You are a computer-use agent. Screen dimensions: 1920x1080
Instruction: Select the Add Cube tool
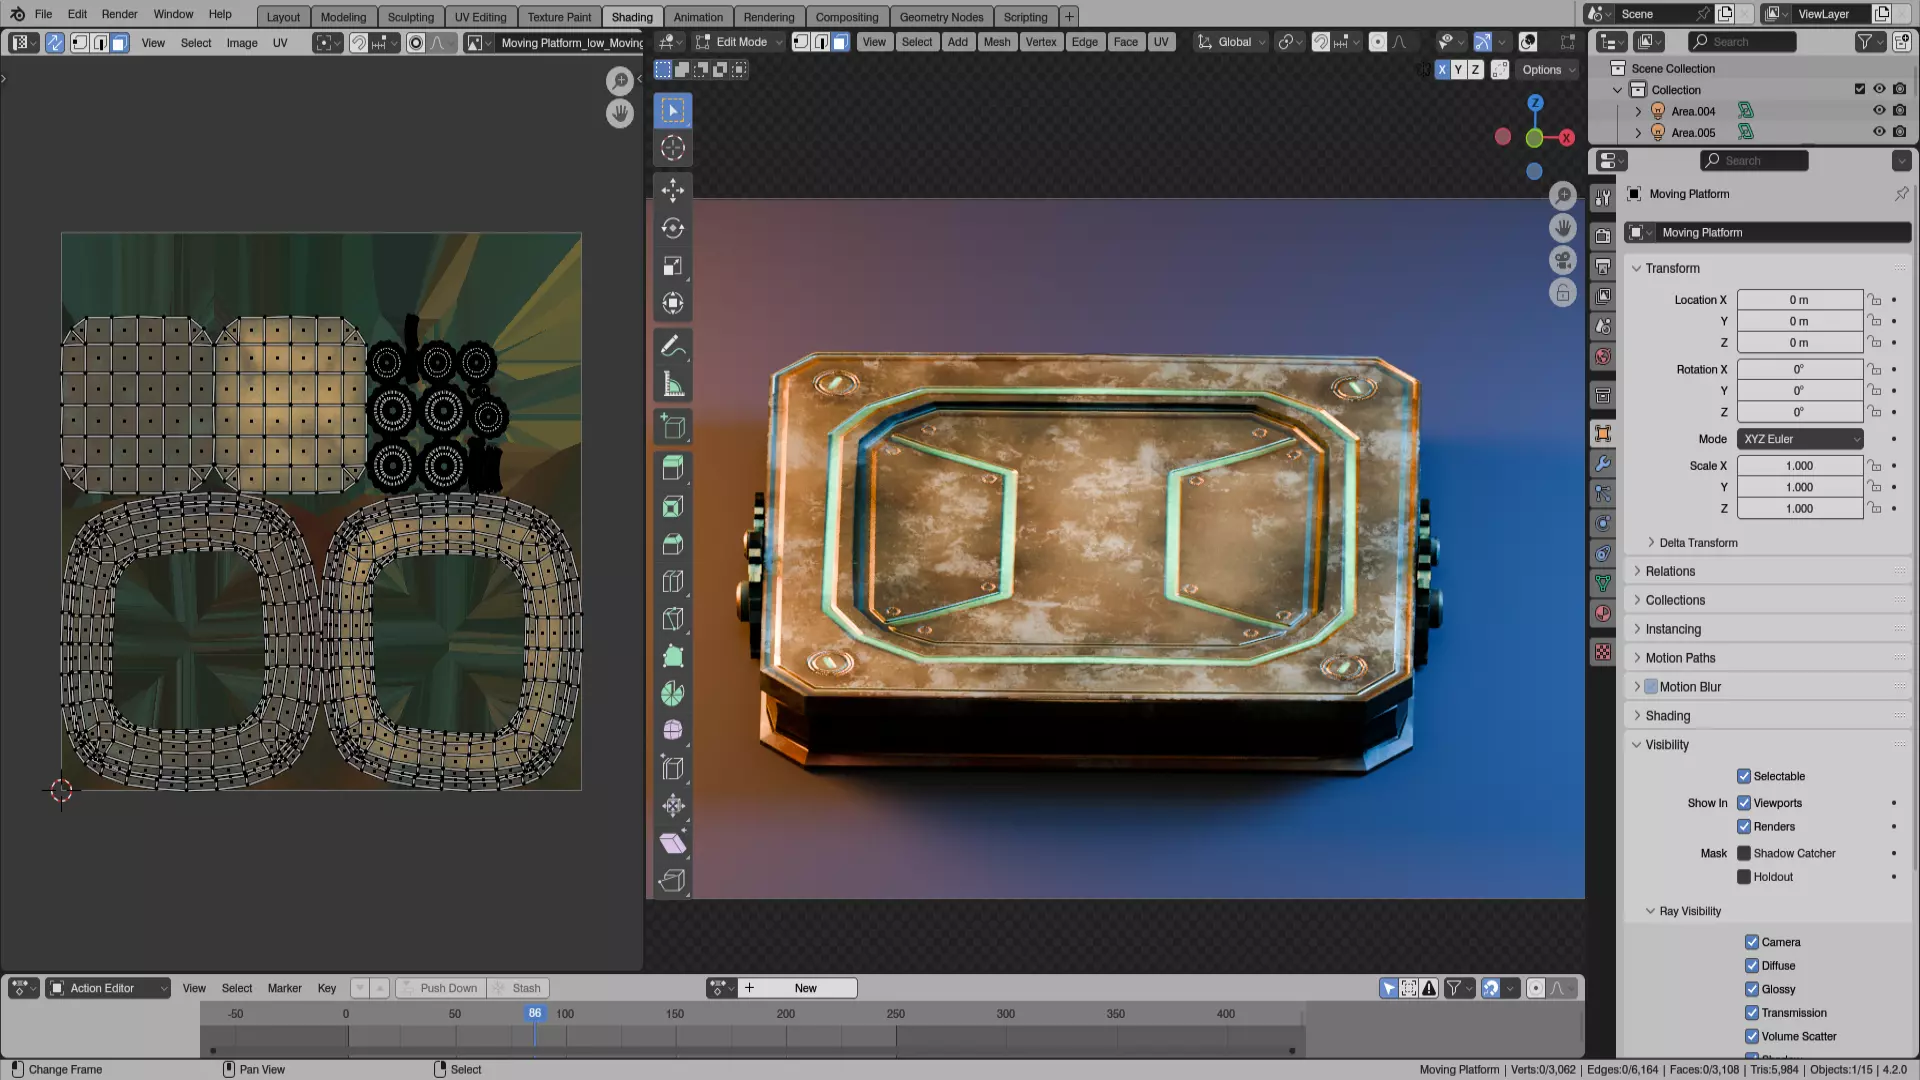click(673, 427)
